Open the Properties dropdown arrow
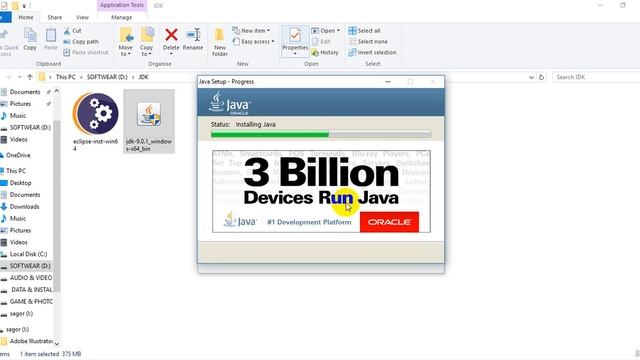Image resolution: width=640 pixels, height=360 pixels. point(295,54)
